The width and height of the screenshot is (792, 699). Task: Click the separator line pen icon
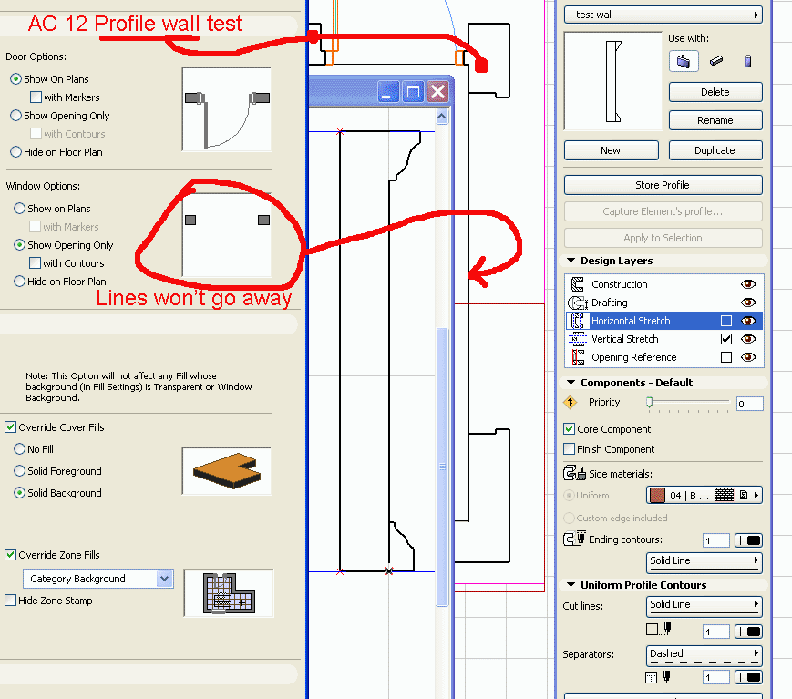pos(666,677)
